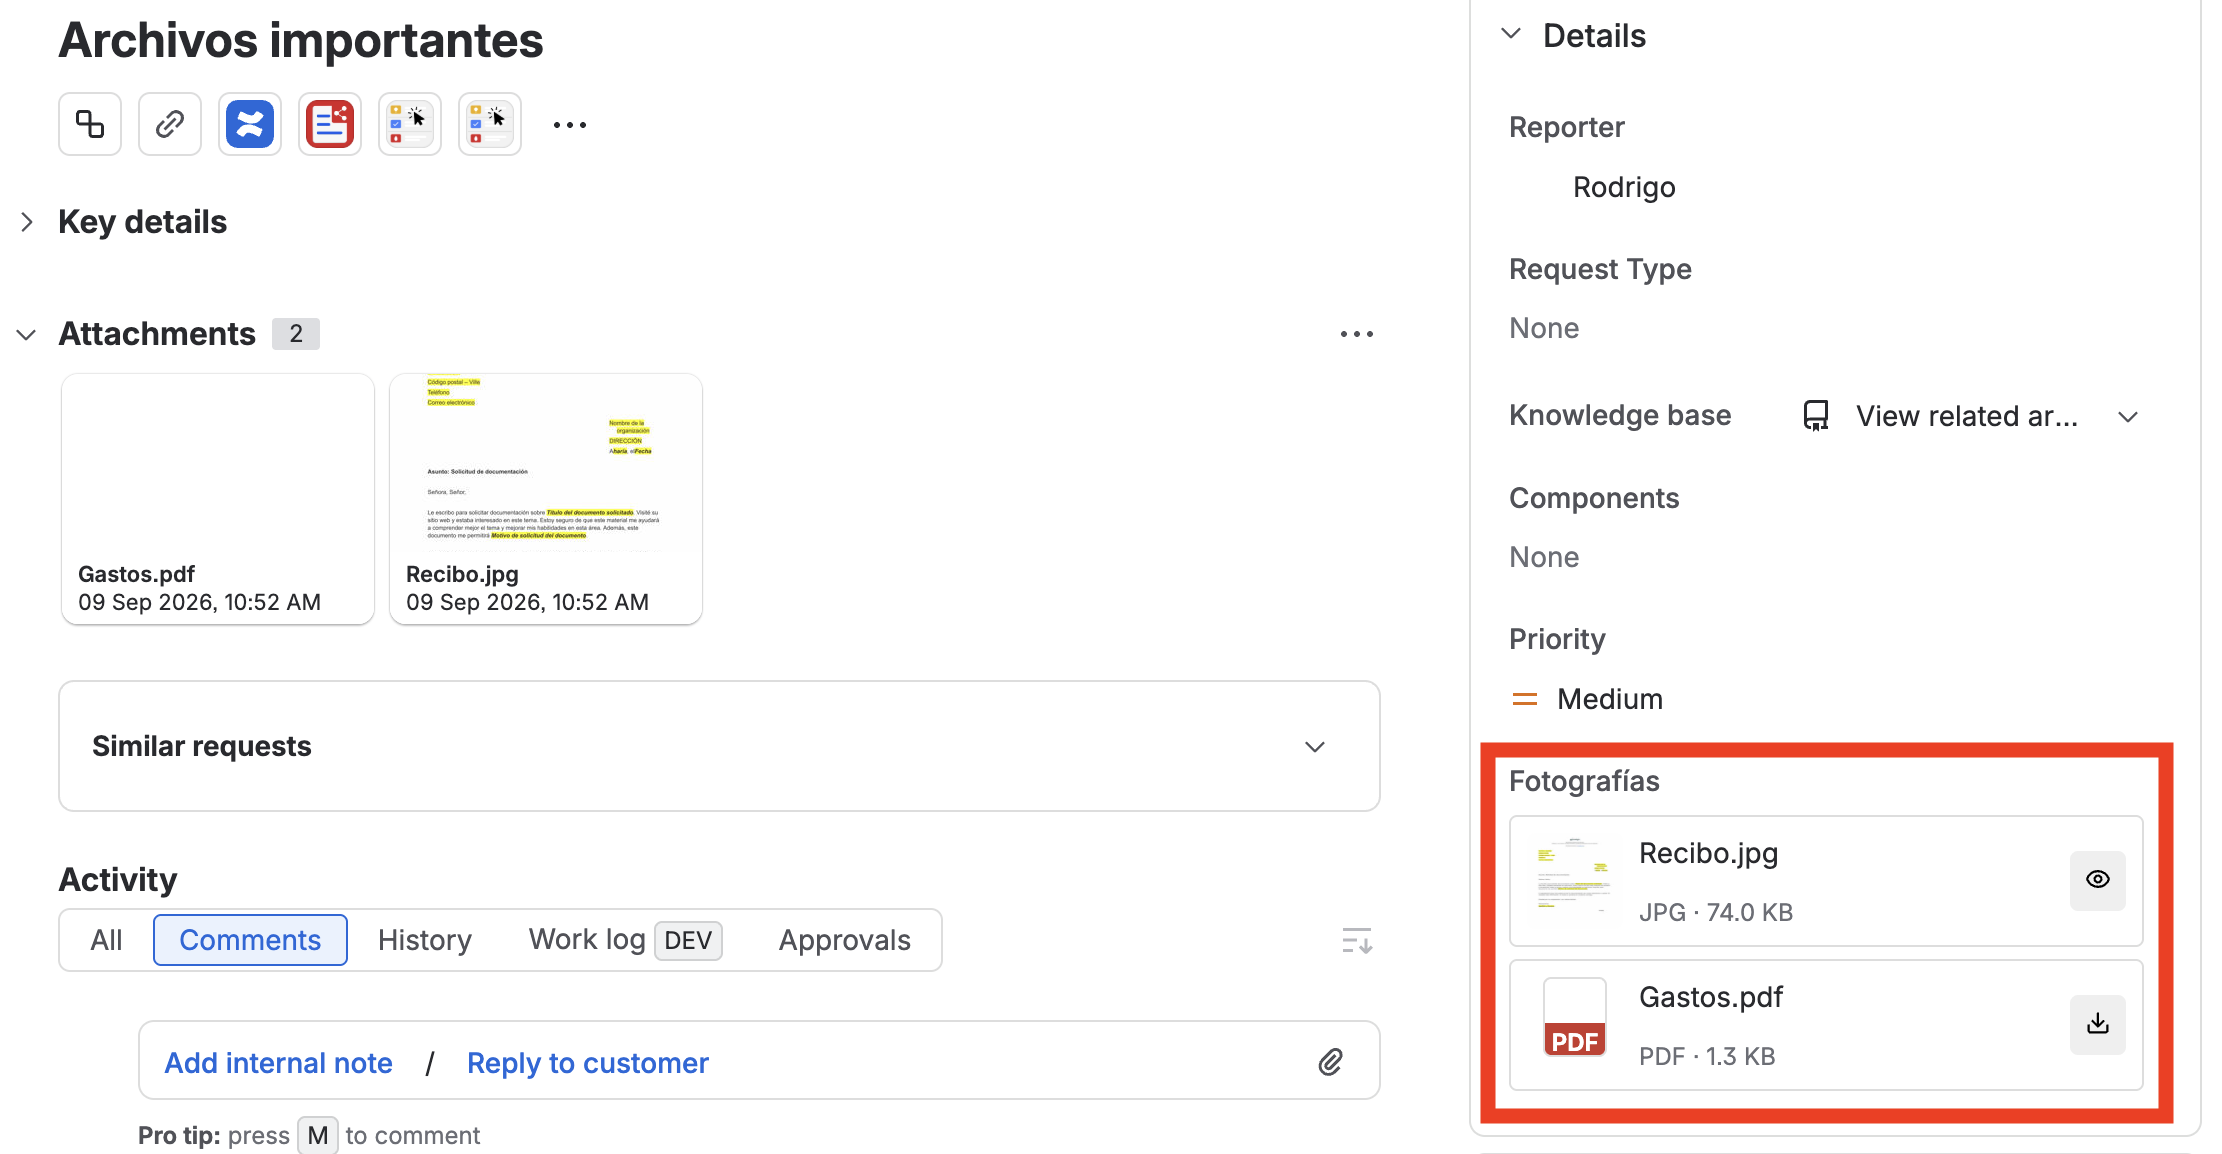Open the Confluence app icon

[250, 124]
